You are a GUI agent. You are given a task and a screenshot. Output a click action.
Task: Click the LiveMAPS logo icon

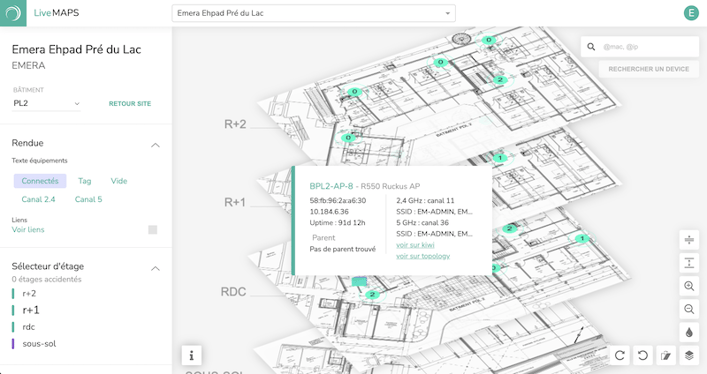coord(13,13)
